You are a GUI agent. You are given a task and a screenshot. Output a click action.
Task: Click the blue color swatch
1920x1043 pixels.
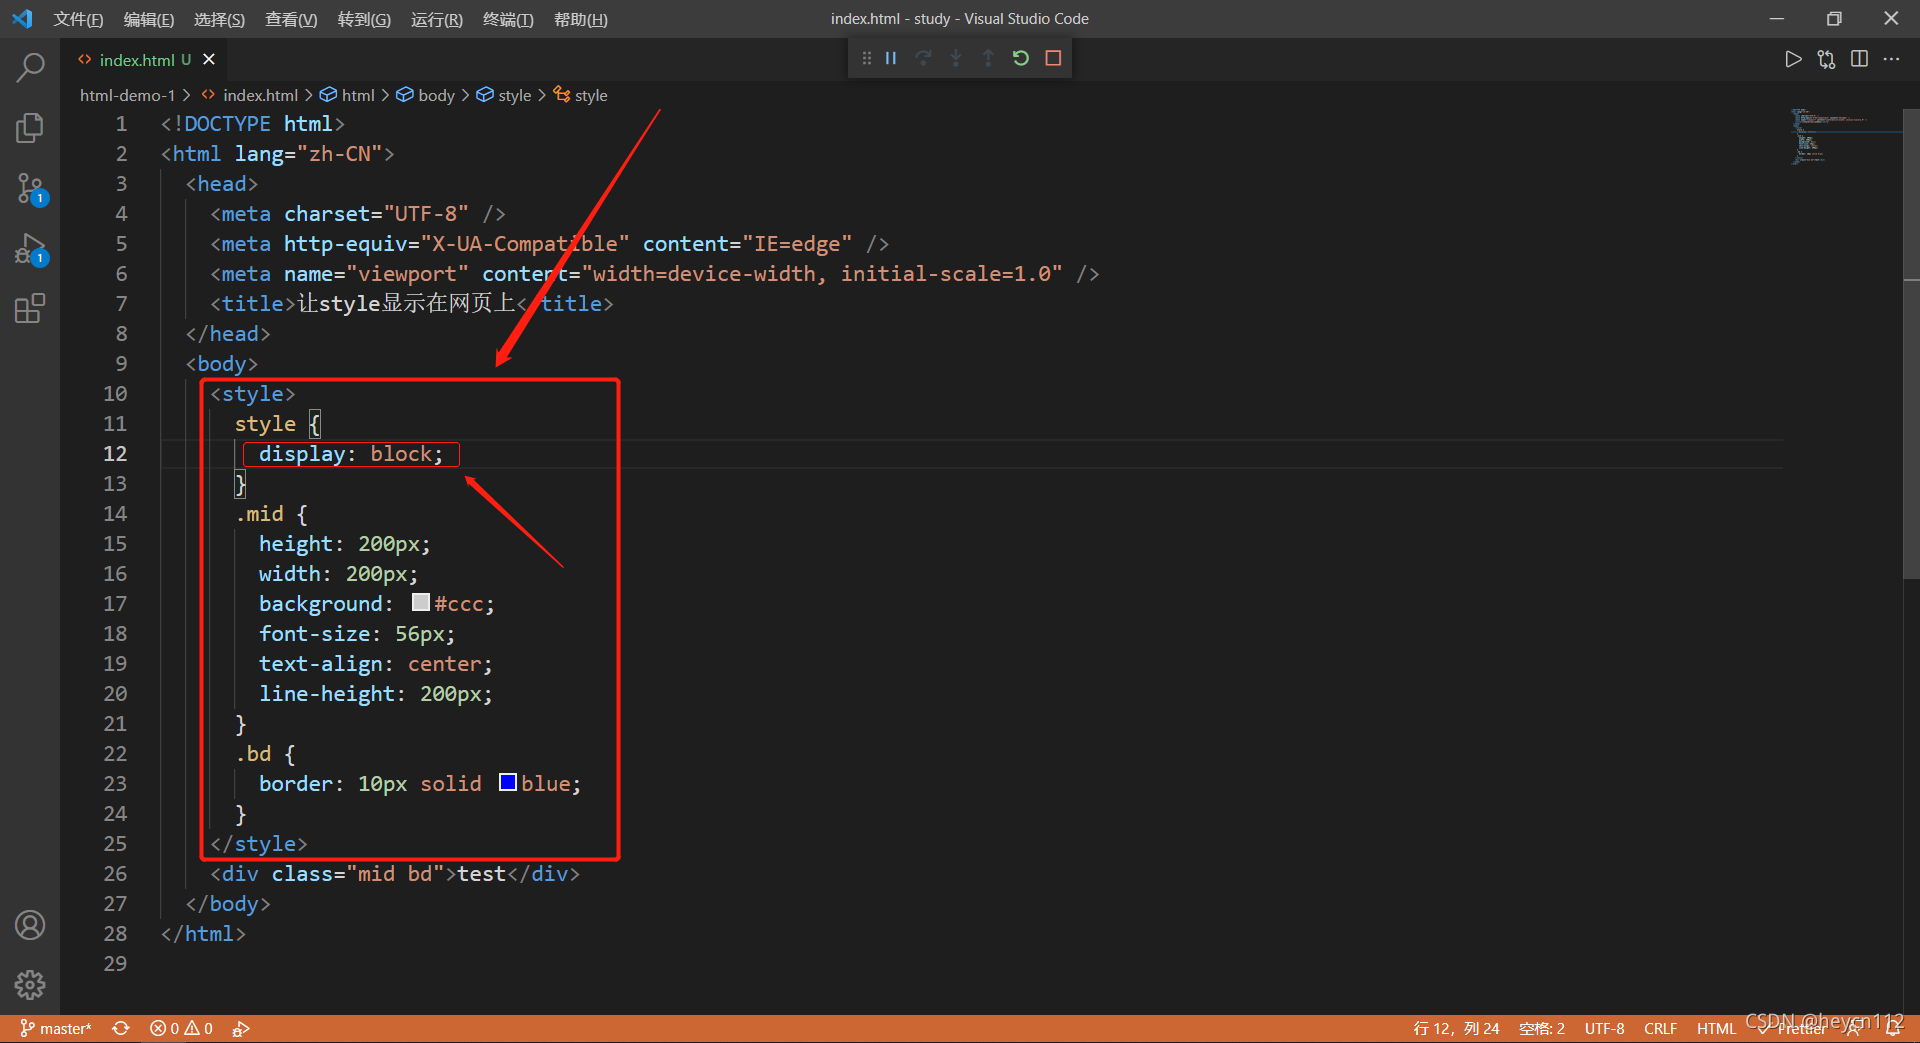tap(508, 782)
